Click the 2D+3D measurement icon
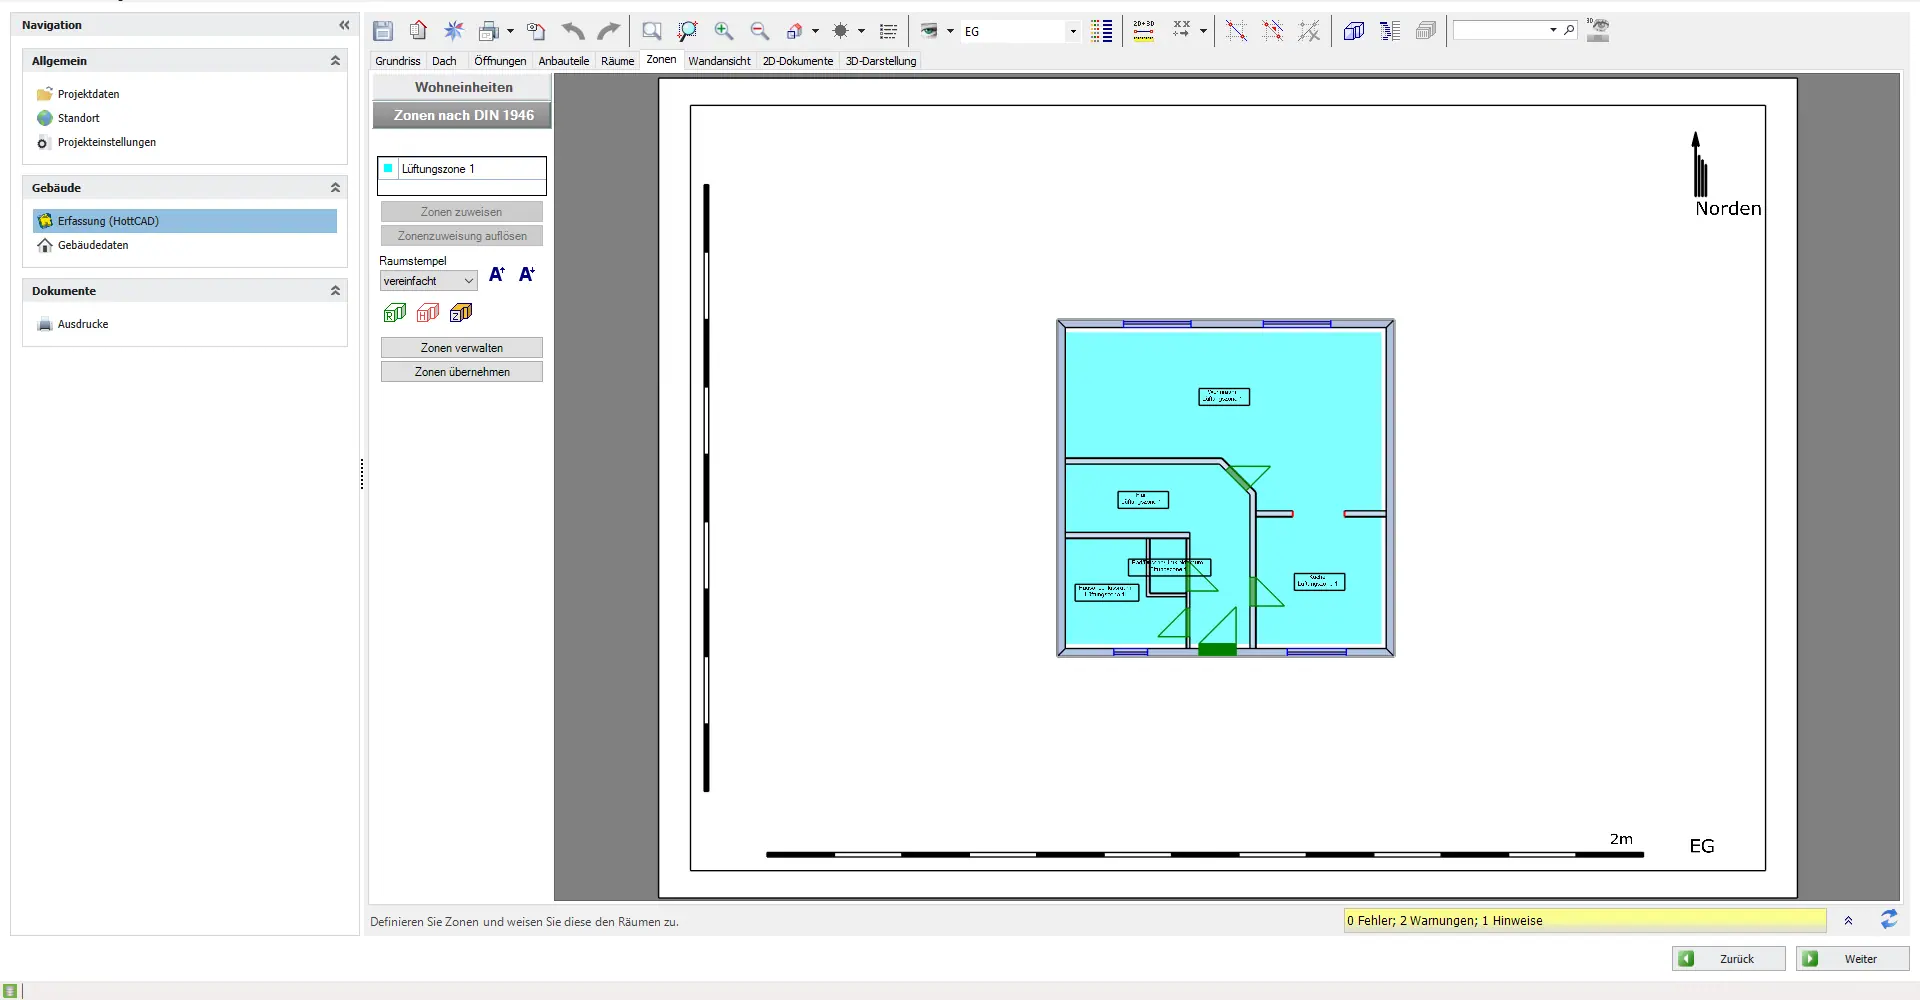1920x1000 pixels. point(1144,31)
